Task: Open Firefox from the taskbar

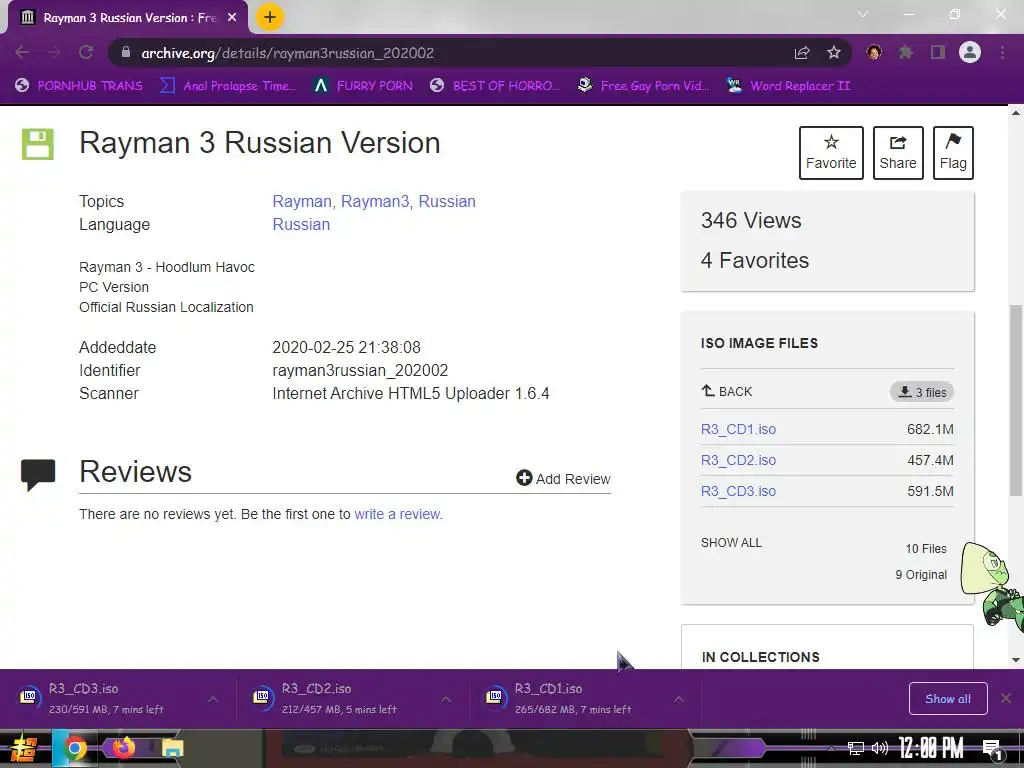Action: coord(123,747)
